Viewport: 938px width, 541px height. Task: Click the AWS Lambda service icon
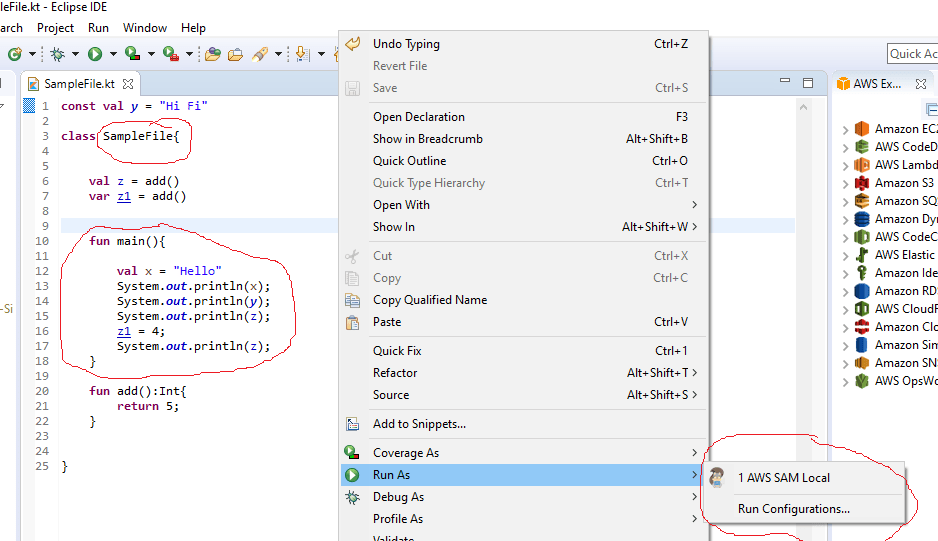[861, 165]
